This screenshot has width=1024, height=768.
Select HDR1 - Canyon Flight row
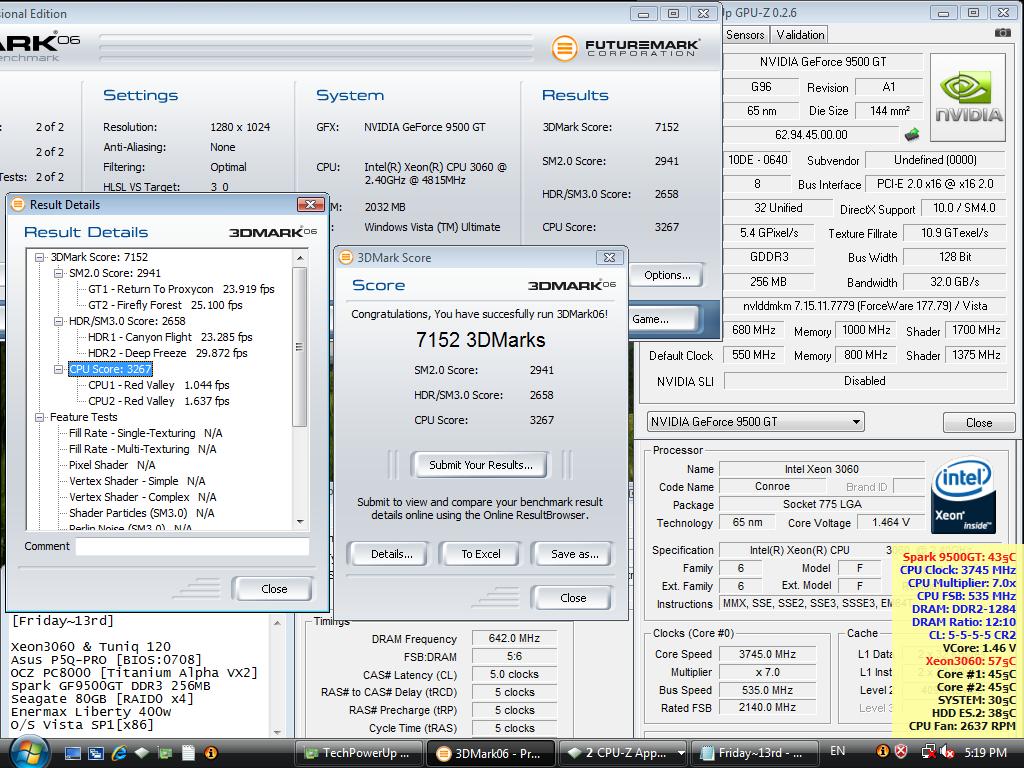[x=170, y=337]
